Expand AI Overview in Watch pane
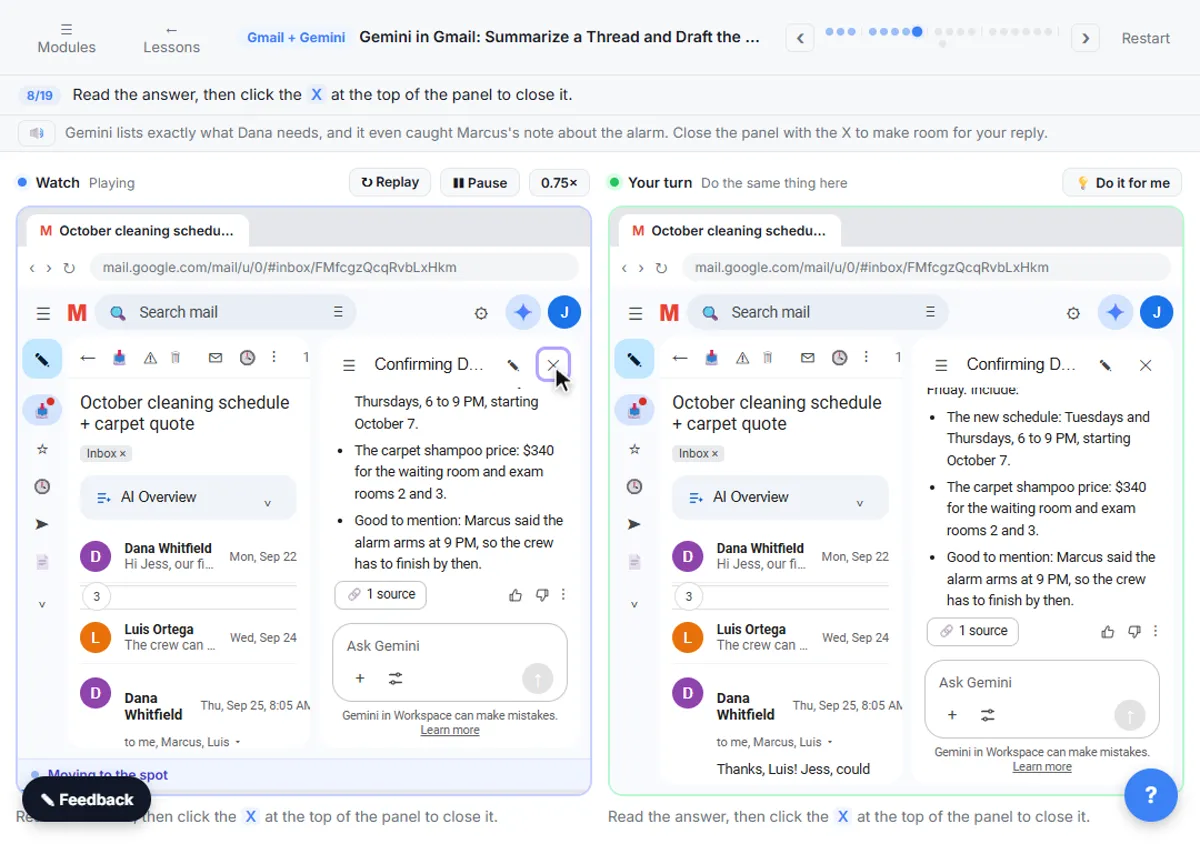 click(188, 497)
